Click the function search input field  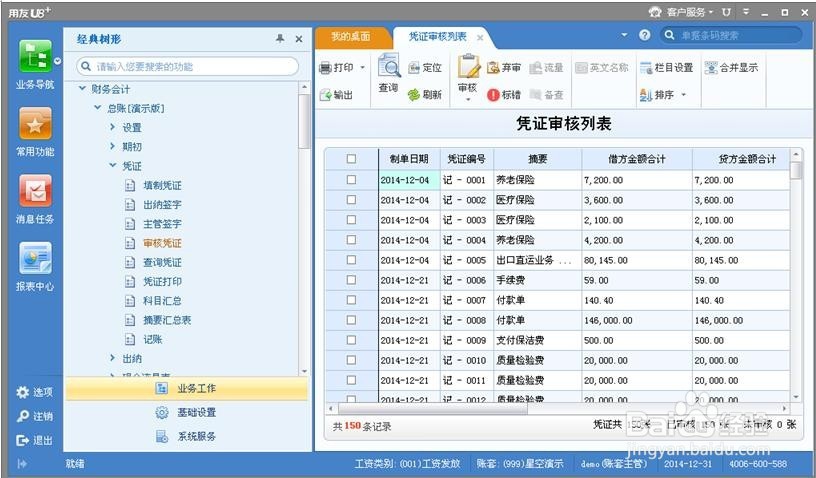coord(187,67)
